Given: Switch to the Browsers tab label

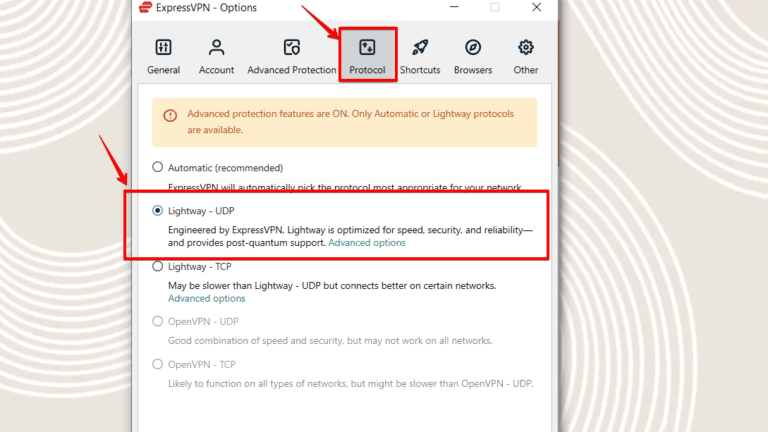Looking at the screenshot, I should tap(473, 70).
